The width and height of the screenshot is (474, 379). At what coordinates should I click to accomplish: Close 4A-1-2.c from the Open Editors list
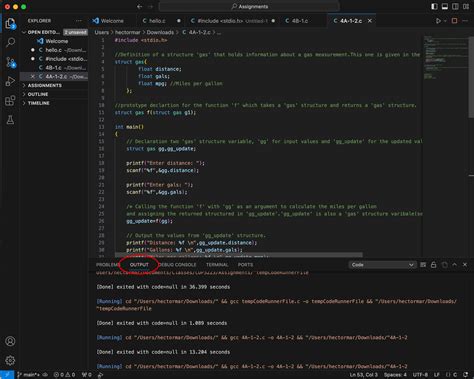(x=33, y=76)
